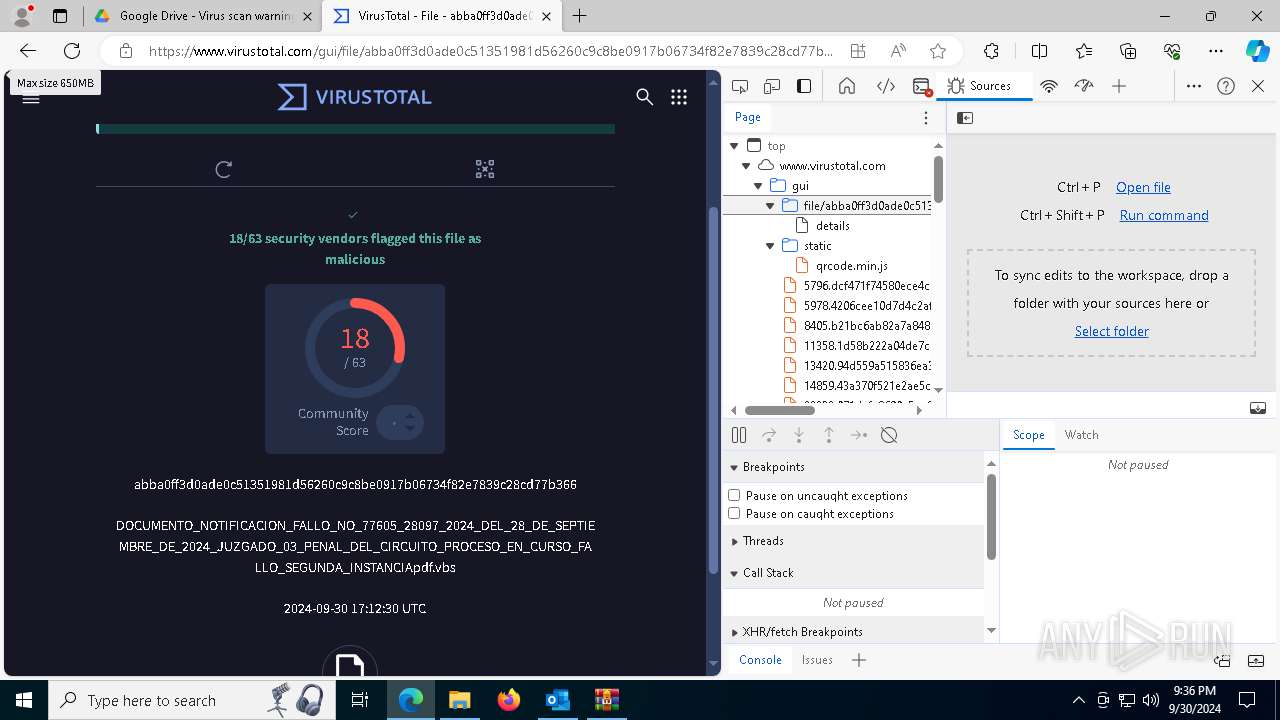Click the Run command link

point(1164,215)
